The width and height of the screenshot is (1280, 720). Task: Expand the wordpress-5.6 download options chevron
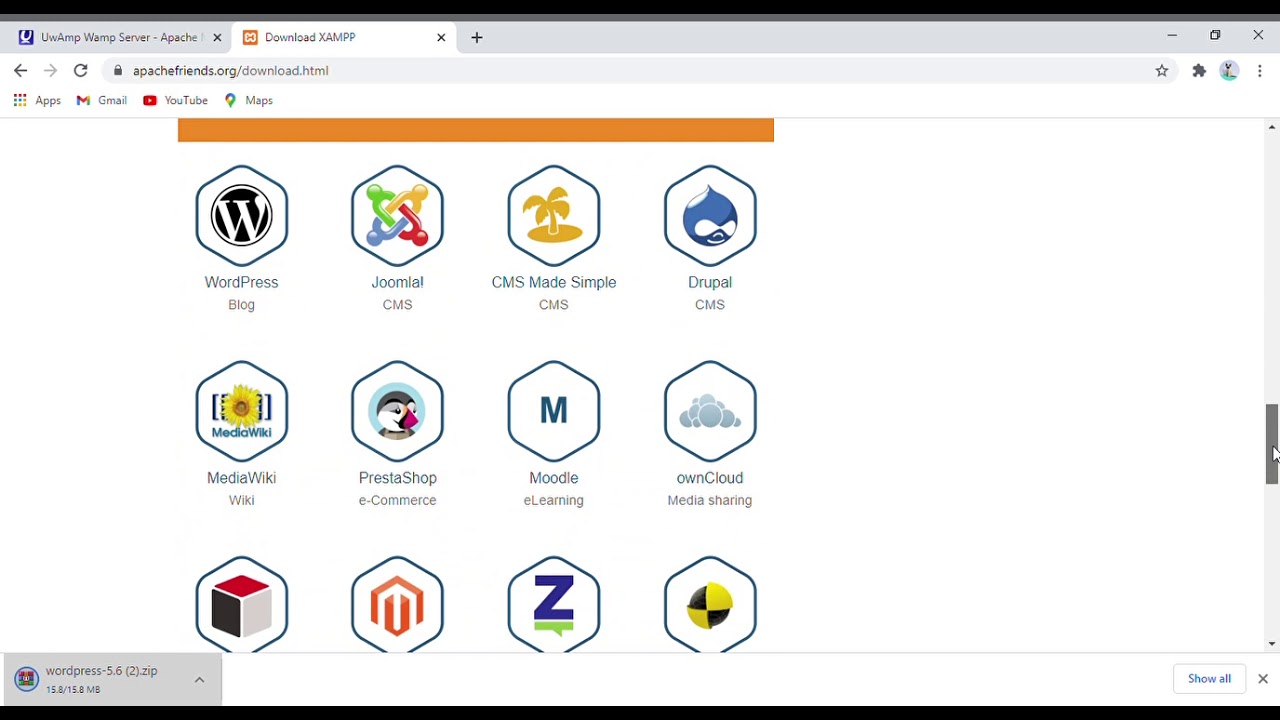tap(199, 680)
